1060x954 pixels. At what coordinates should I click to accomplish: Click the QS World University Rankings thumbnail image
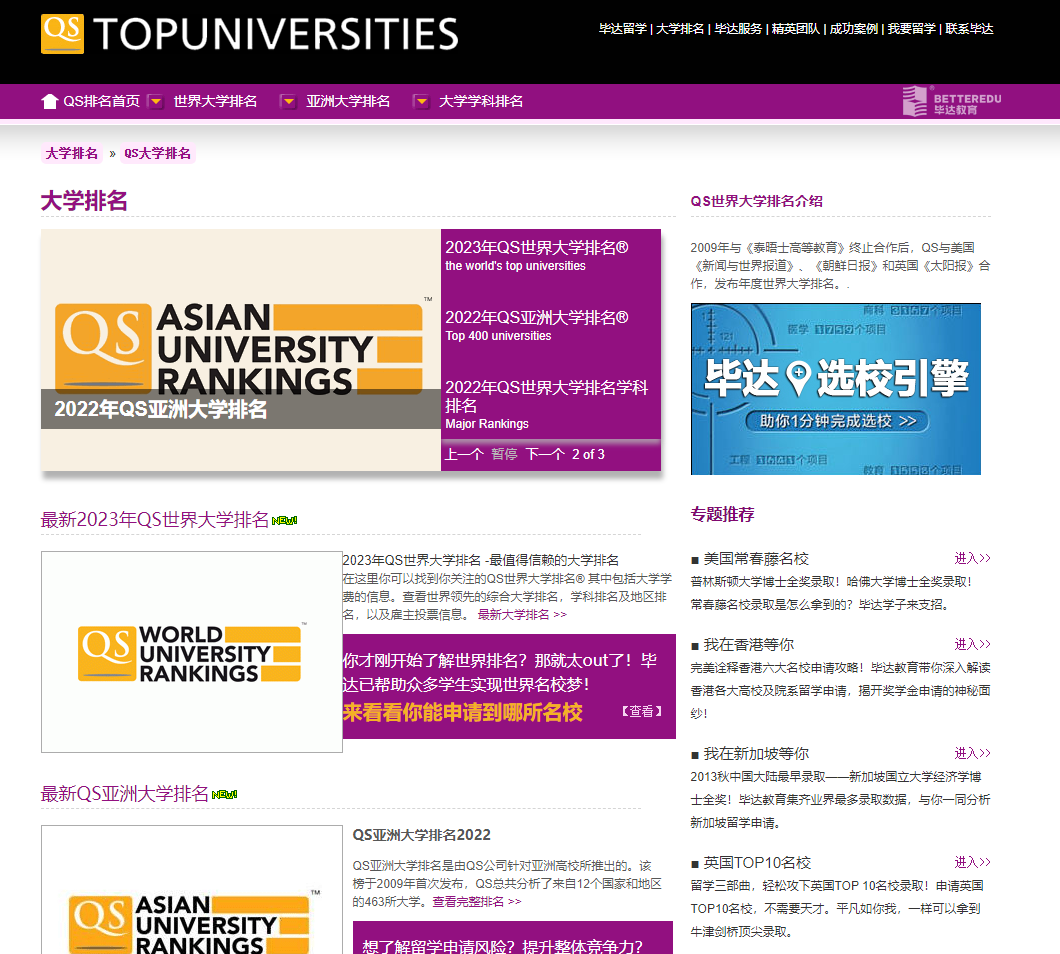tap(191, 651)
